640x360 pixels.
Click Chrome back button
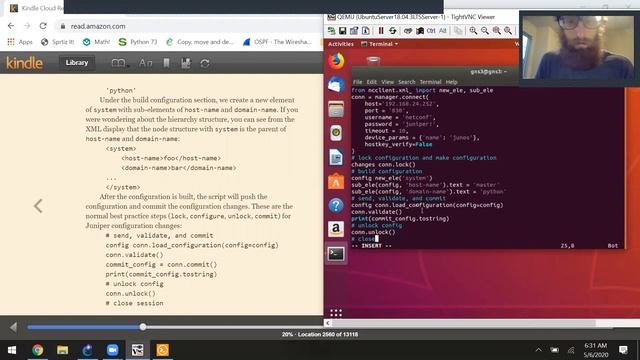11,26
